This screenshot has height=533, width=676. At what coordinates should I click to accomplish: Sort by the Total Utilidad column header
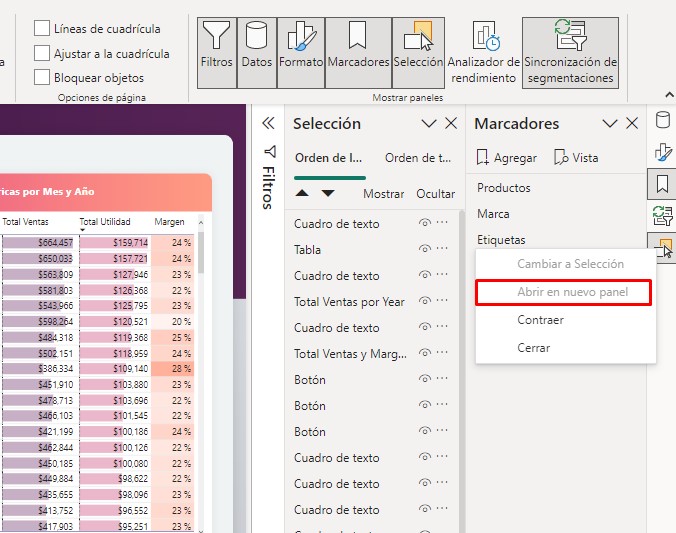click(x=105, y=222)
